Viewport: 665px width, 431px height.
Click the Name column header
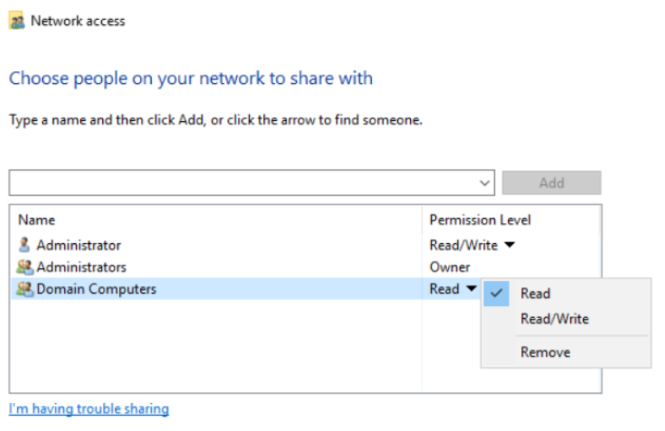(36, 220)
